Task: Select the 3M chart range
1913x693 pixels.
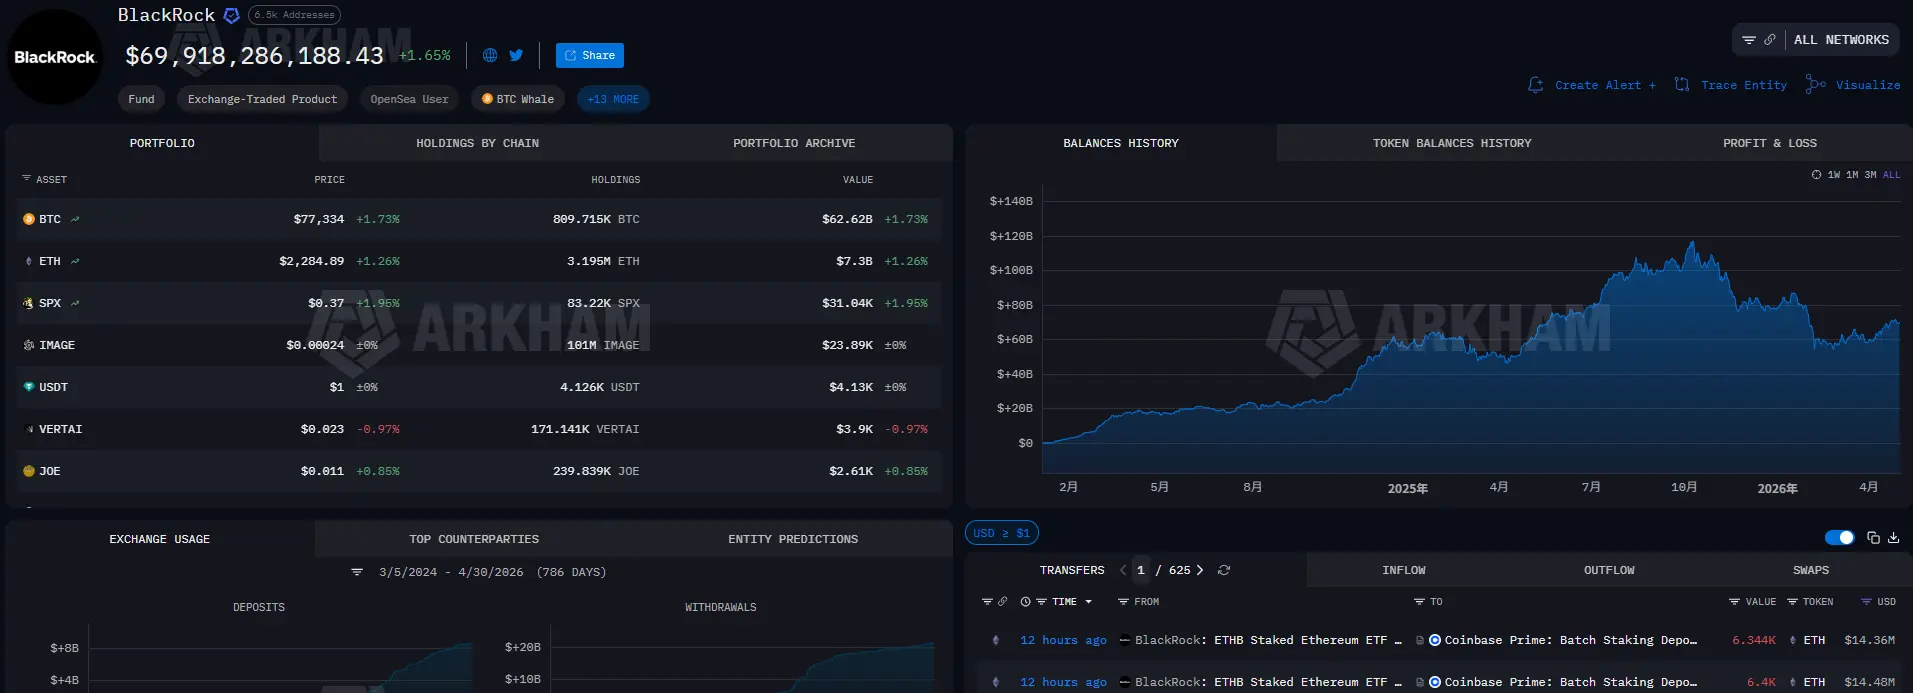Action: [1870, 175]
